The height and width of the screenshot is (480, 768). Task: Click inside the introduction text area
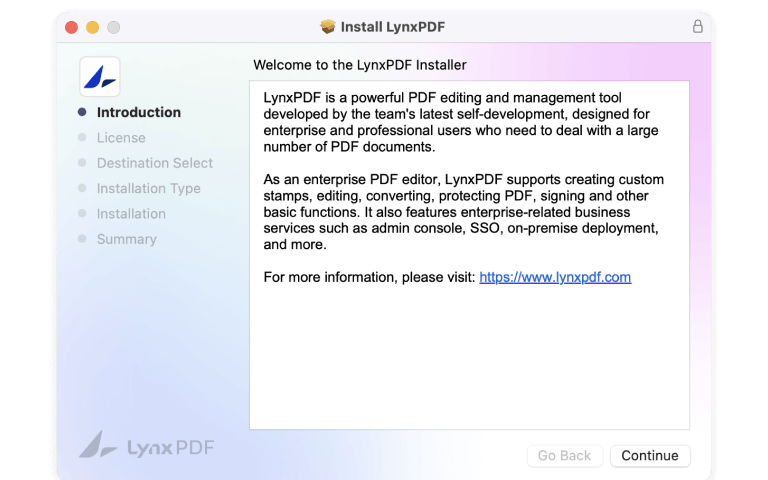[469, 350]
